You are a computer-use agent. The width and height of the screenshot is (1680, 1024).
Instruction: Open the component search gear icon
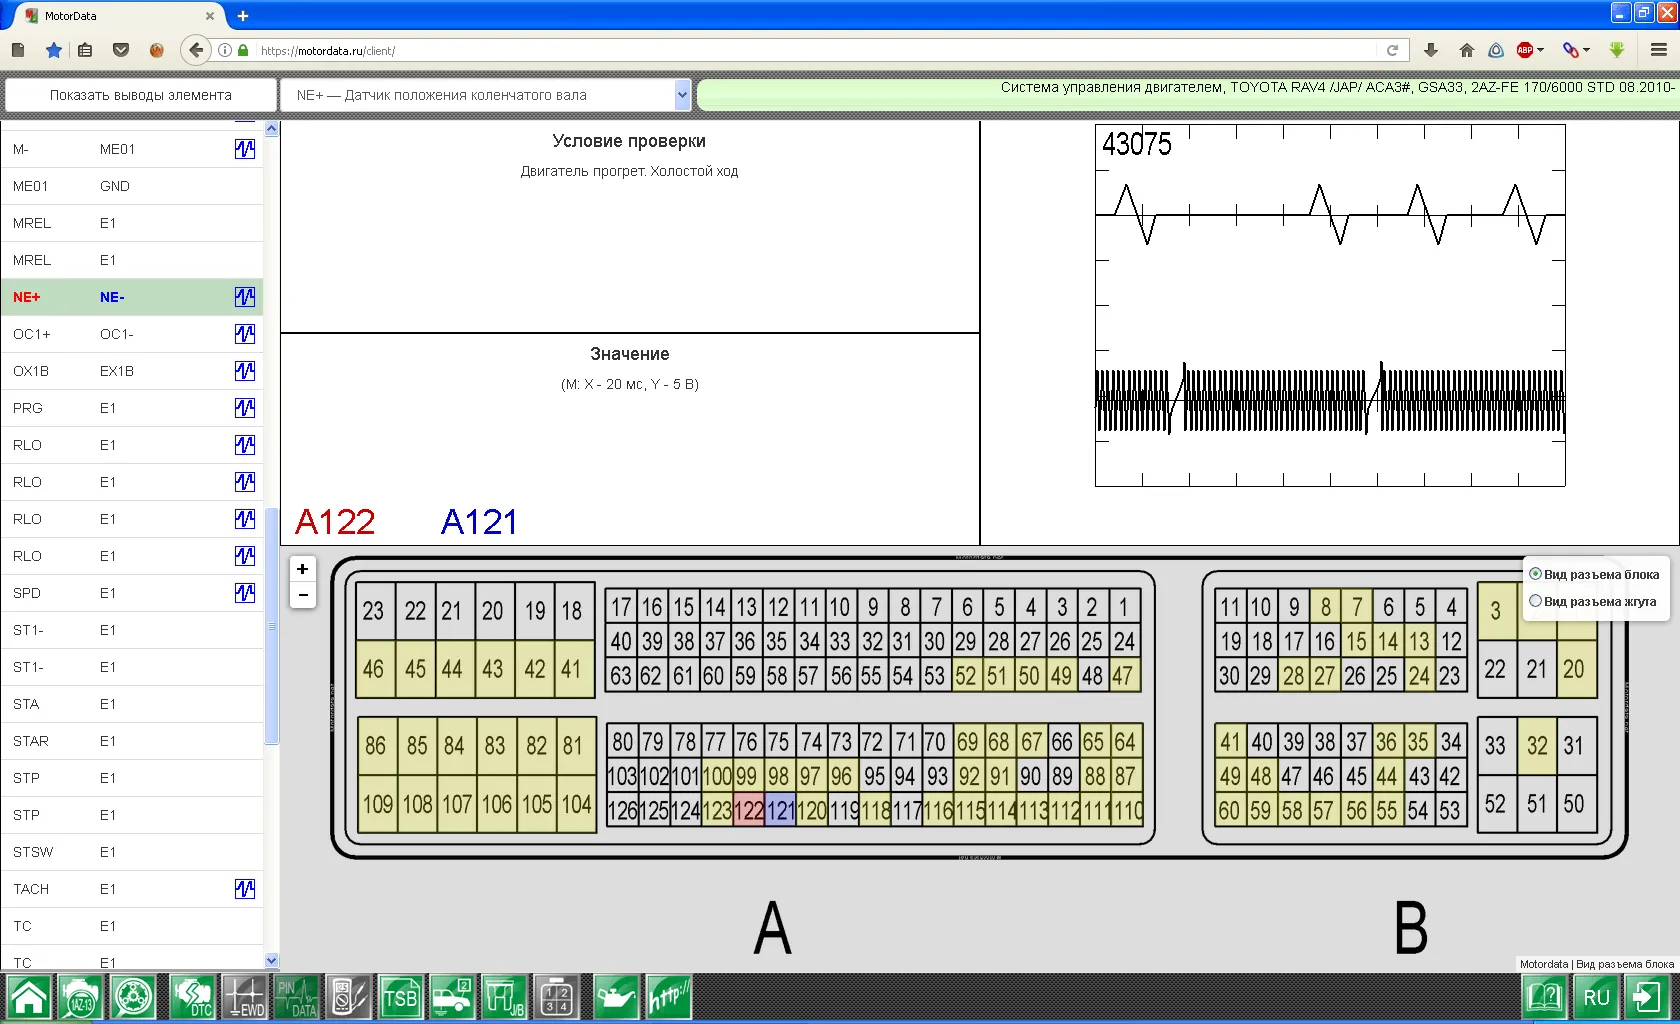coord(133,998)
